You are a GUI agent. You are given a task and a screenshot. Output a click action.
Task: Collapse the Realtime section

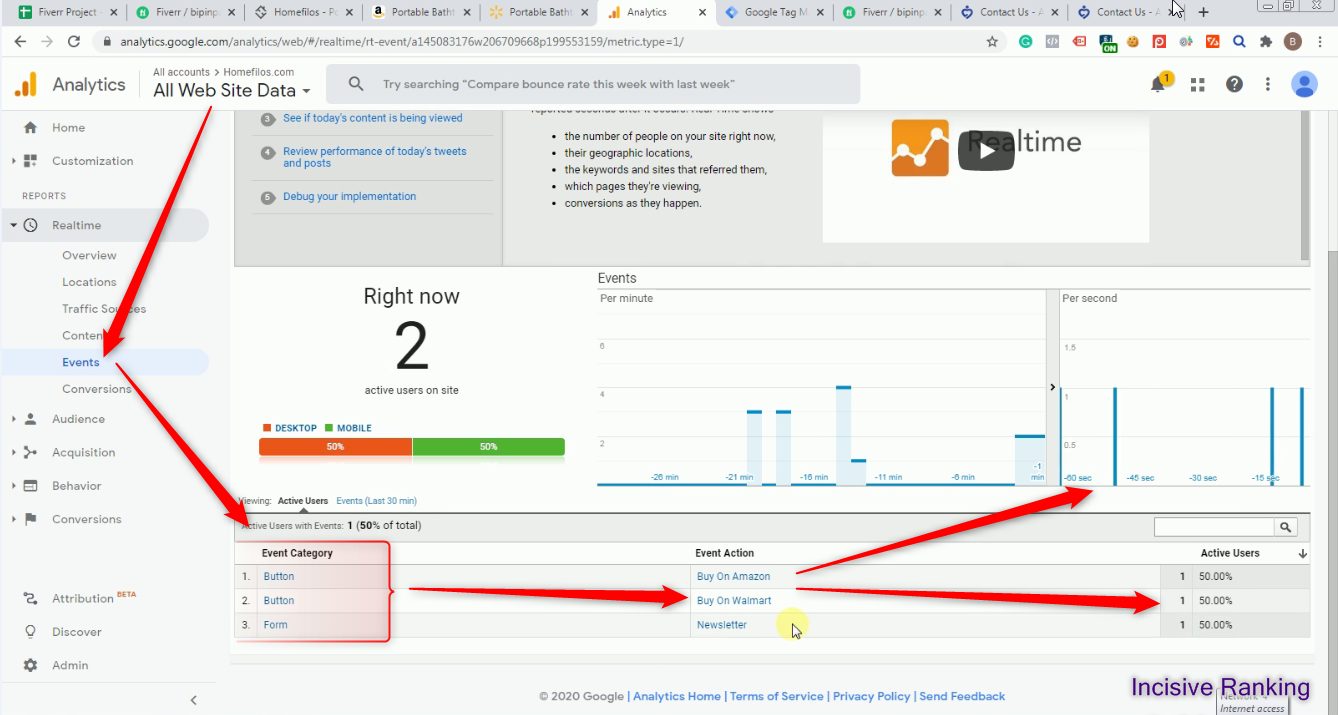tap(13, 225)
